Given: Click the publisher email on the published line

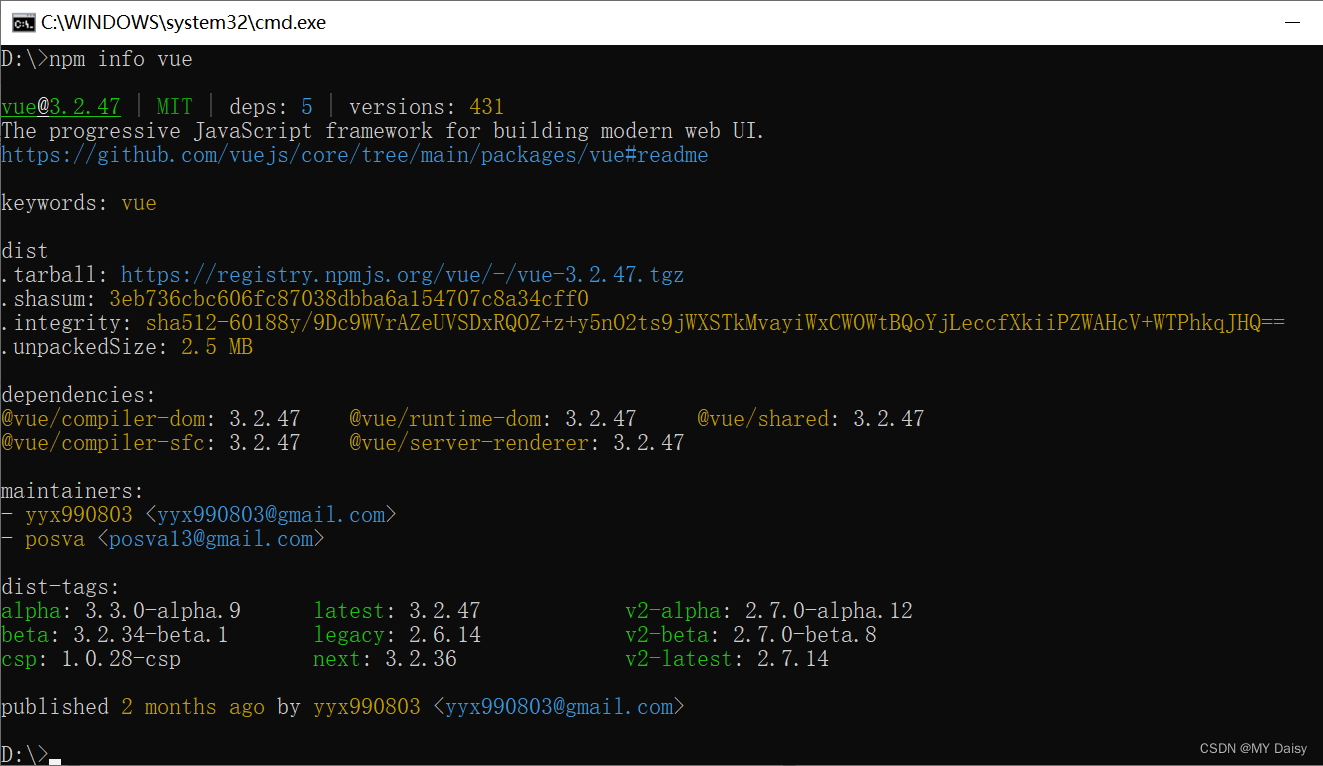Looking at the screenshot, I should pos(559,707).
